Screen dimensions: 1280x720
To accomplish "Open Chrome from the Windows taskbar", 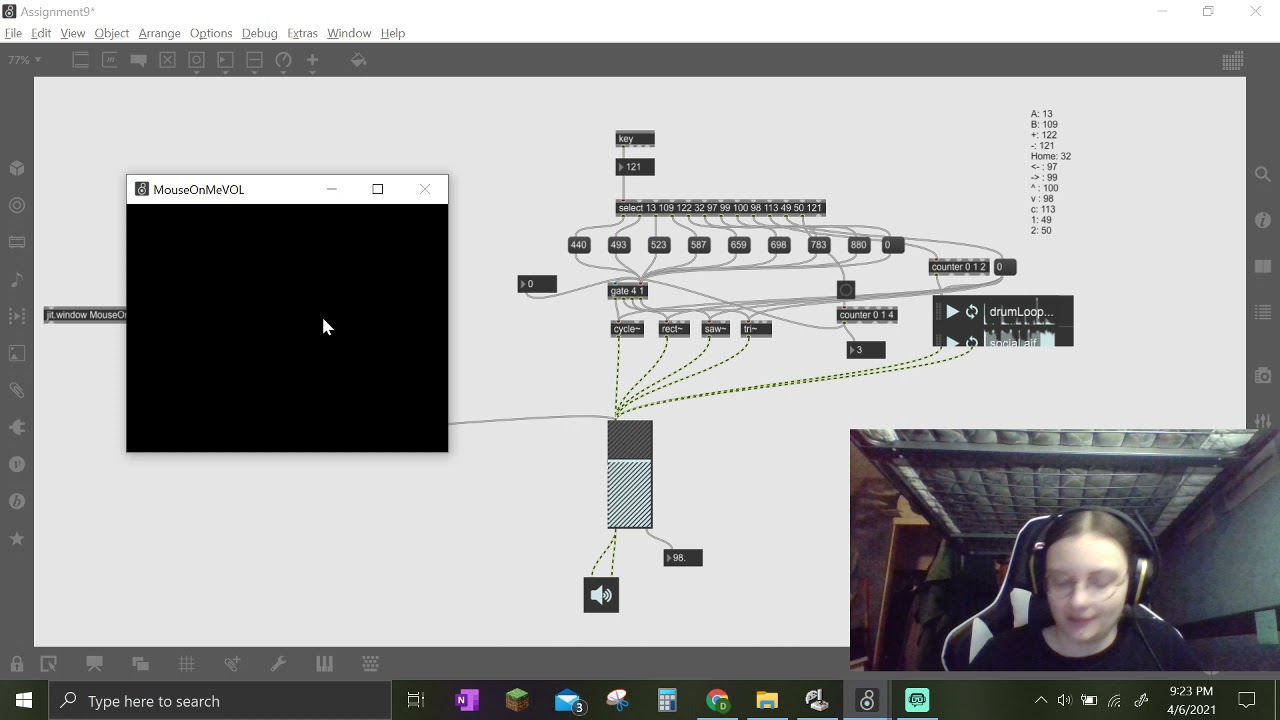I will (717, 701).
